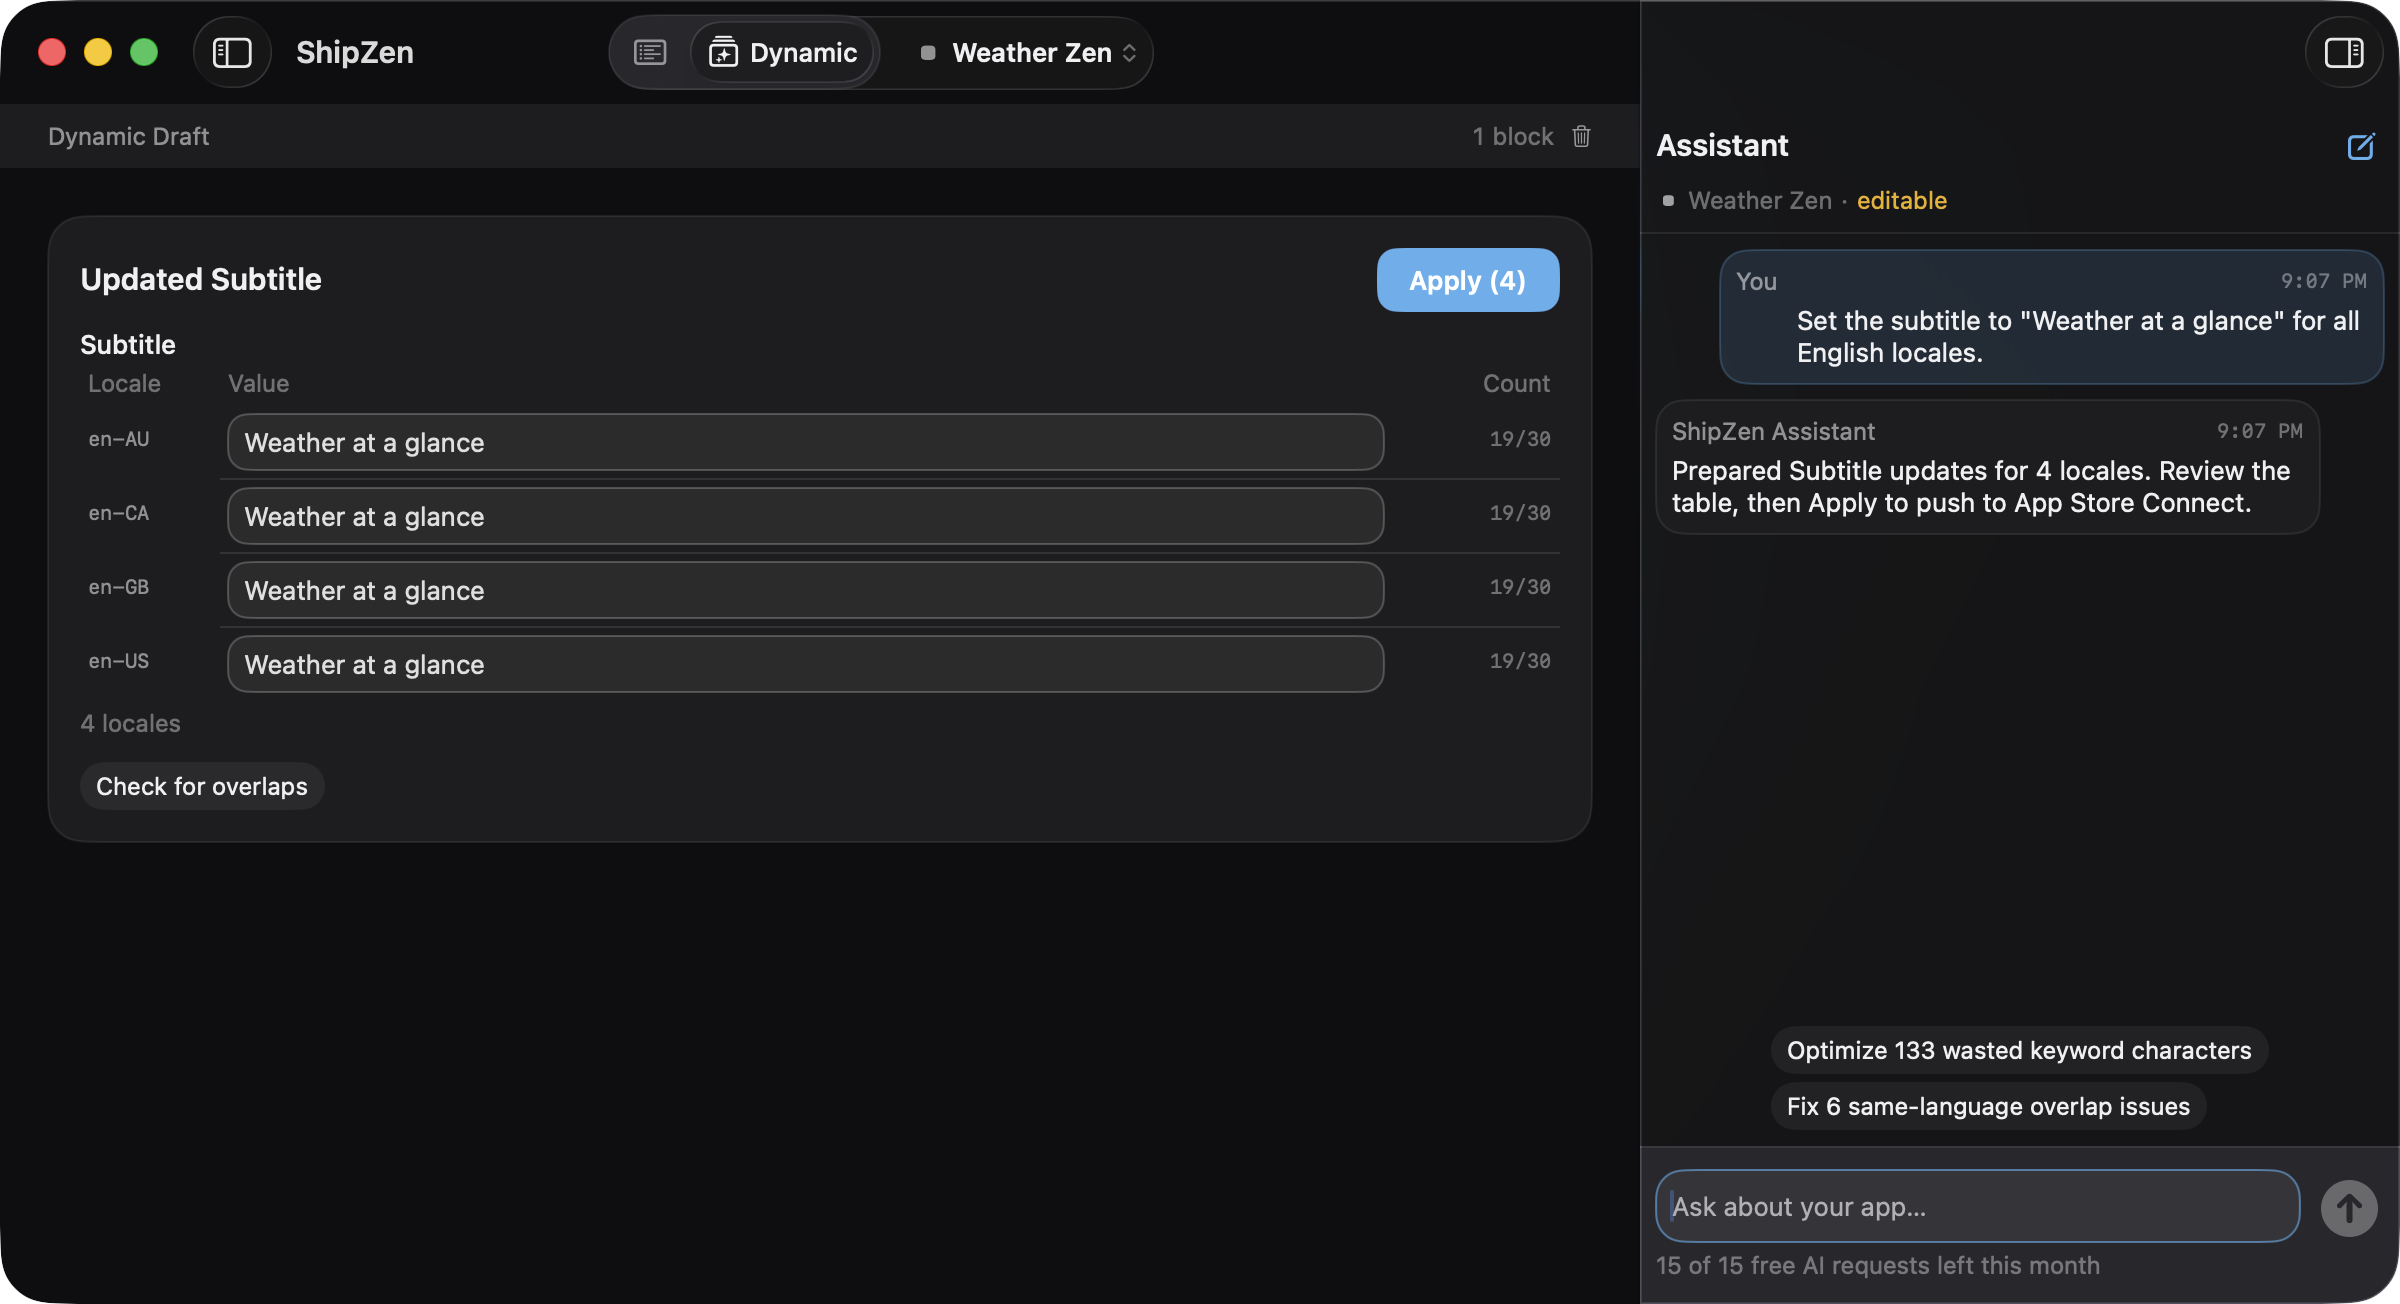Click the Apply (4) button
2400x1304 pixels.
tap(1467, 280)
